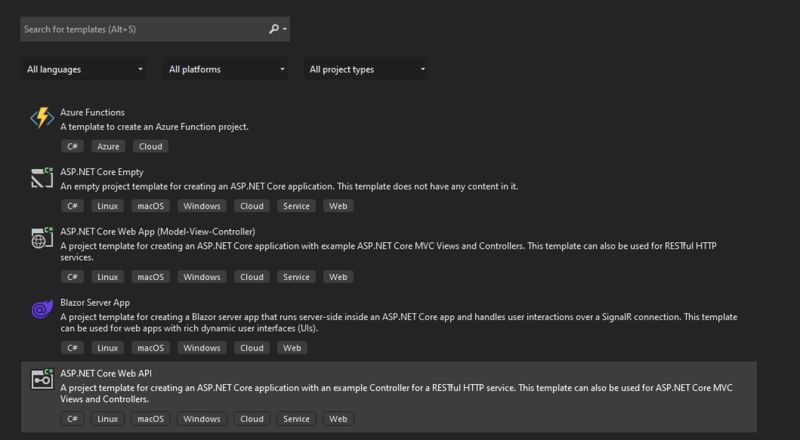Select the Blazor Server App template title
The height and width of the screenshot is (440, 800).
click(x=95, y=302)
